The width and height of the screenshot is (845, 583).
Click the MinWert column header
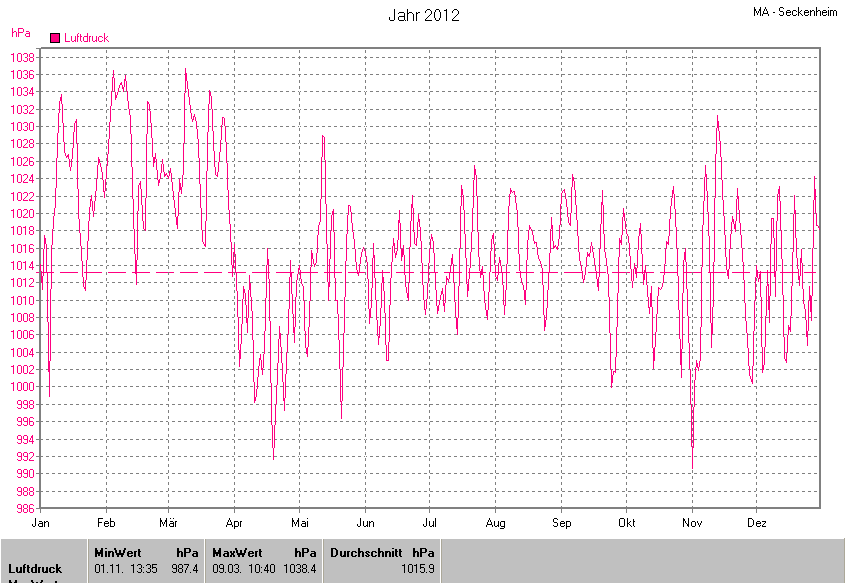[118, 552]
